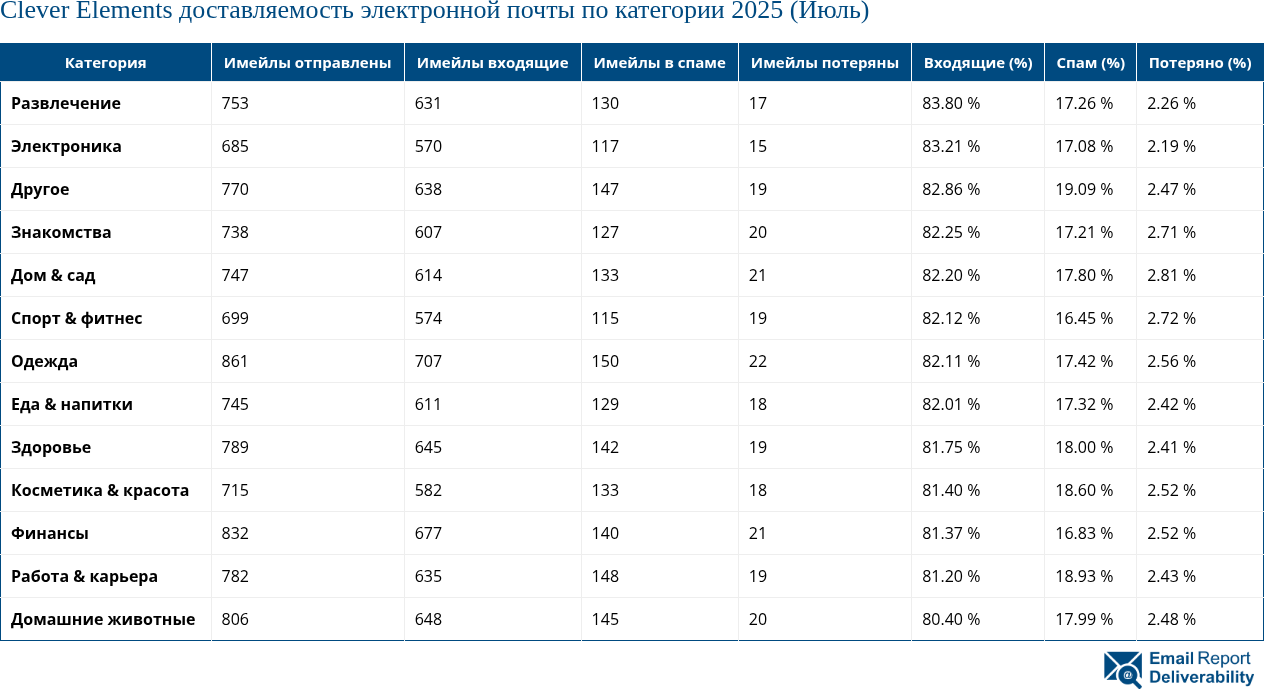Click sent value 861 in Одежда row
Image resolution: width=1264 pixels, height=689 pixels.
[x=235, y=361]
